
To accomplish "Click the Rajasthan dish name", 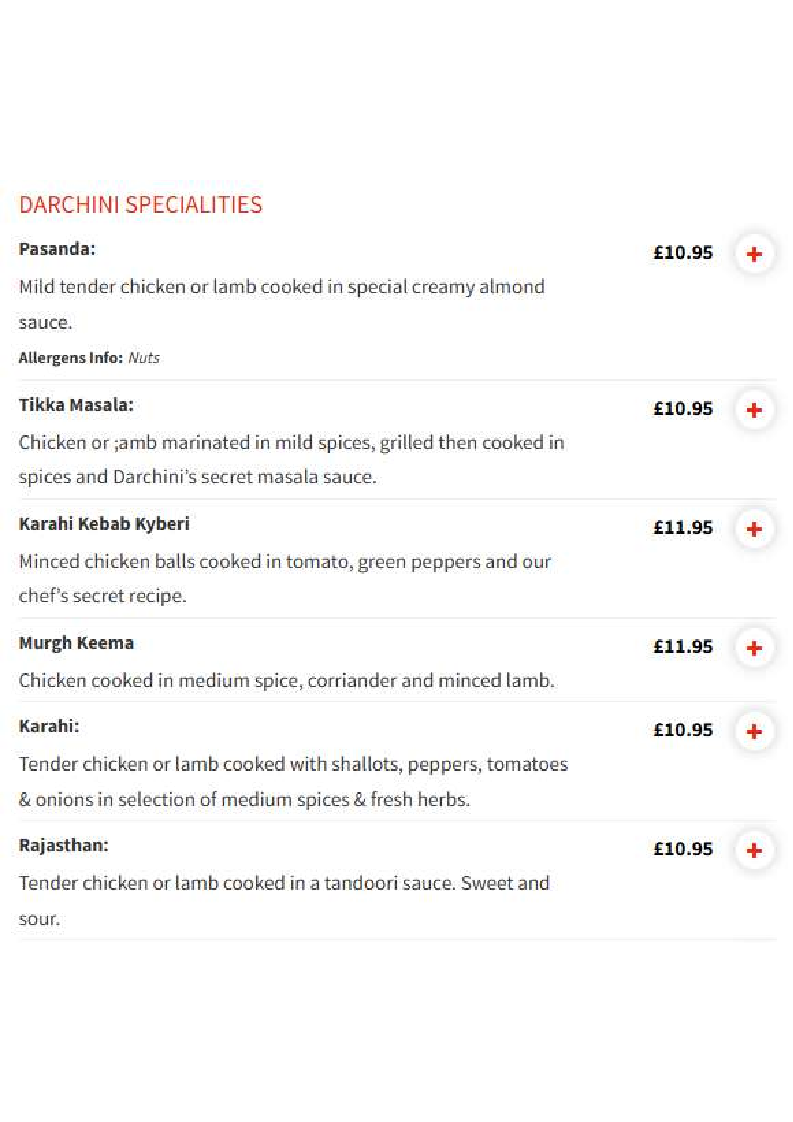I will pyautogui.click(x=63, y=845).
